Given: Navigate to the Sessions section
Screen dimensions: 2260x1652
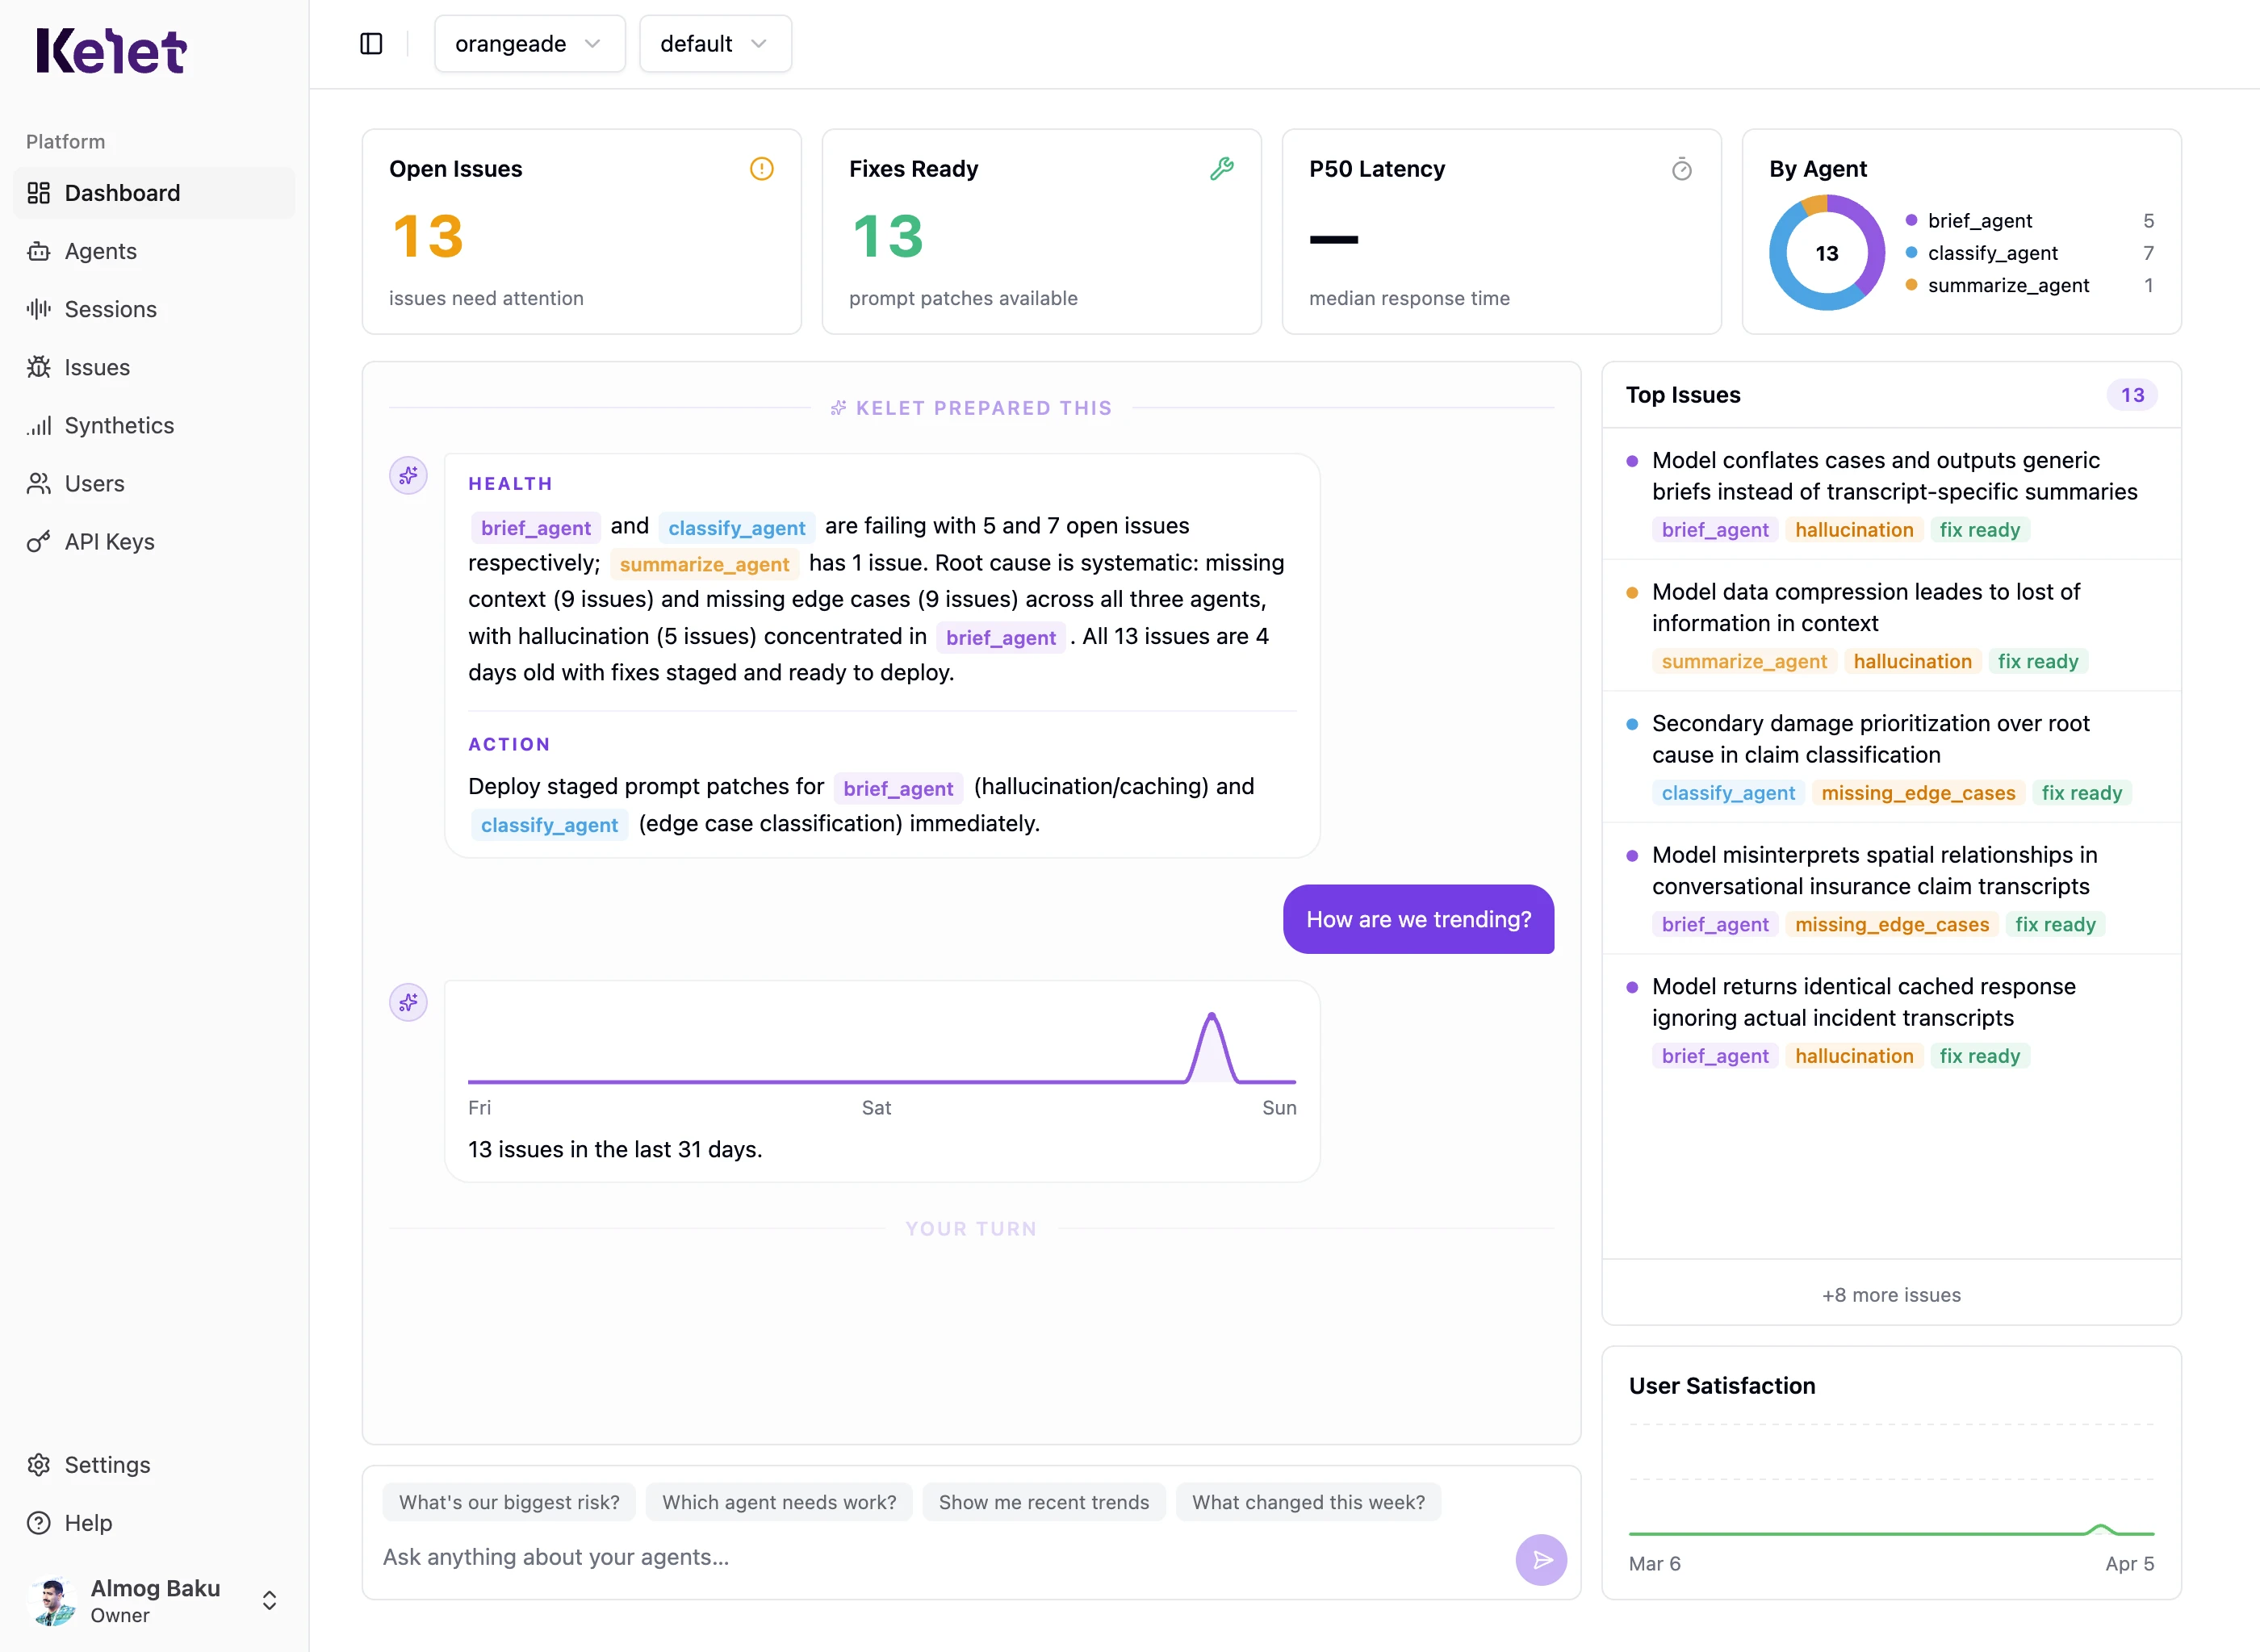Looking at the screenshot, I should (110, 309).
